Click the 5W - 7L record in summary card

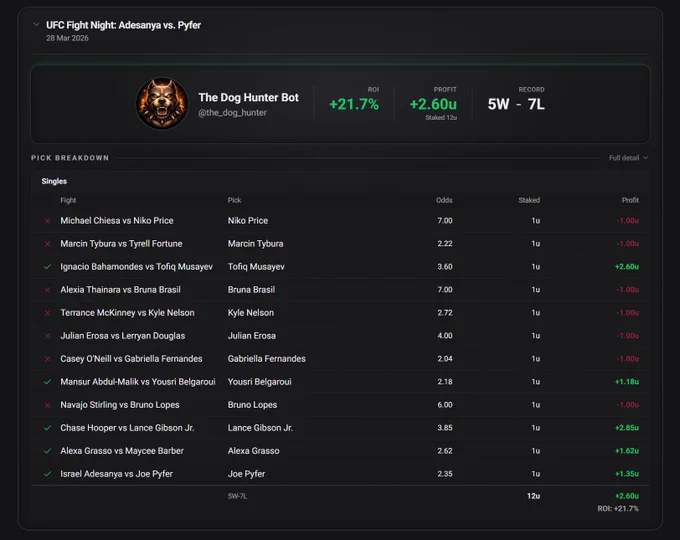(x=516, y=105)
